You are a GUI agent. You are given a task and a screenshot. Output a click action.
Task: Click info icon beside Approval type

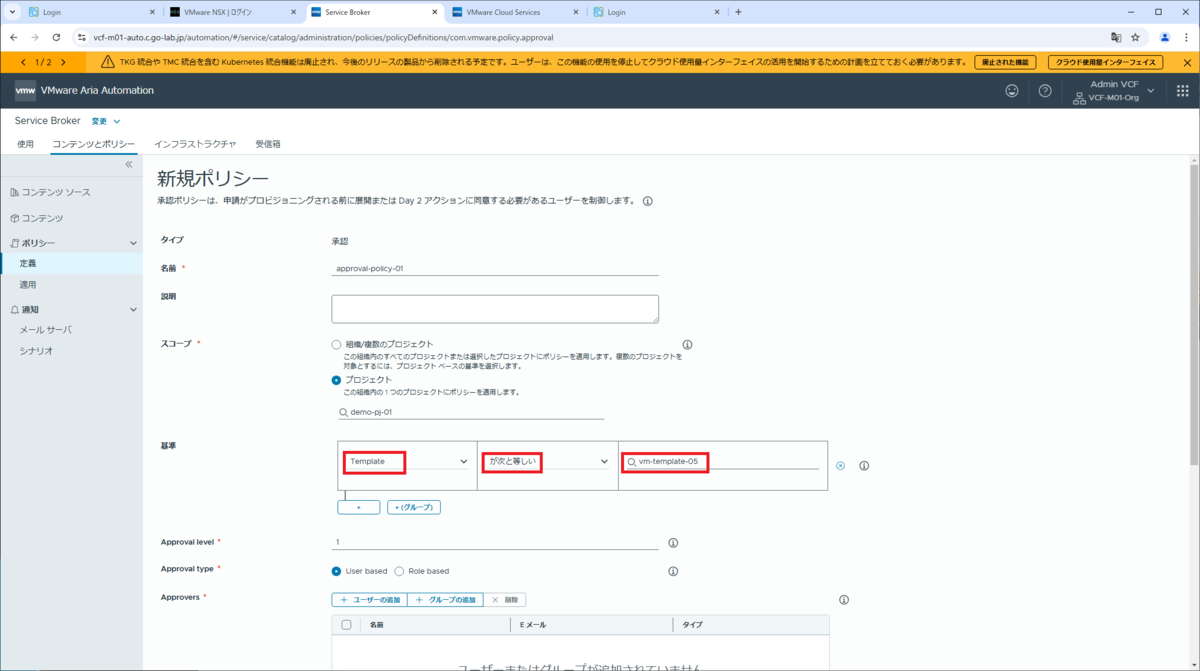673,572
